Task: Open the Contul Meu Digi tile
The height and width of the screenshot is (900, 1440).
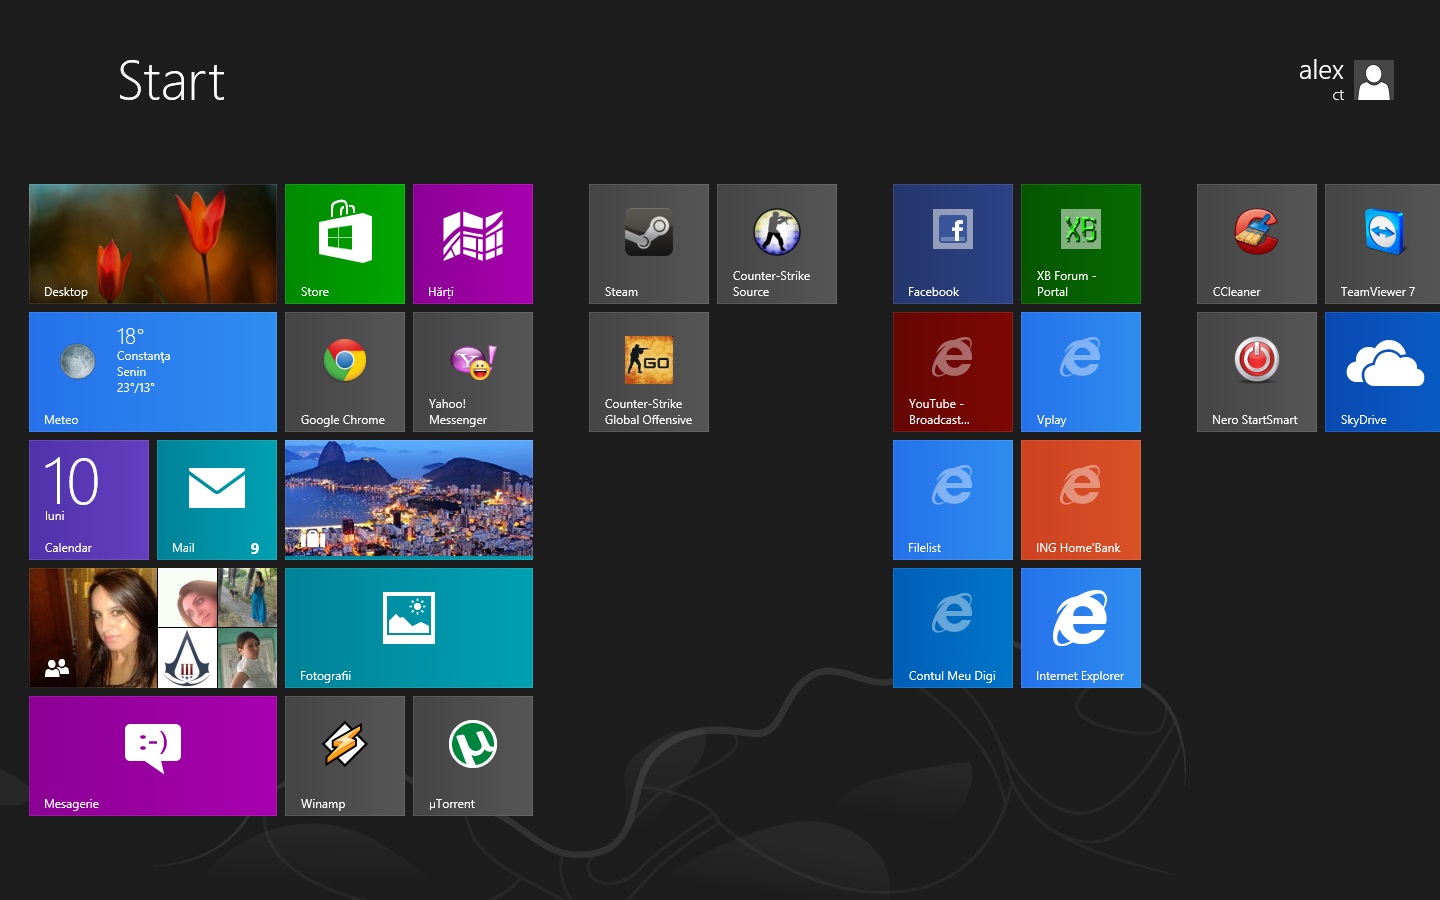Action: 953,628
